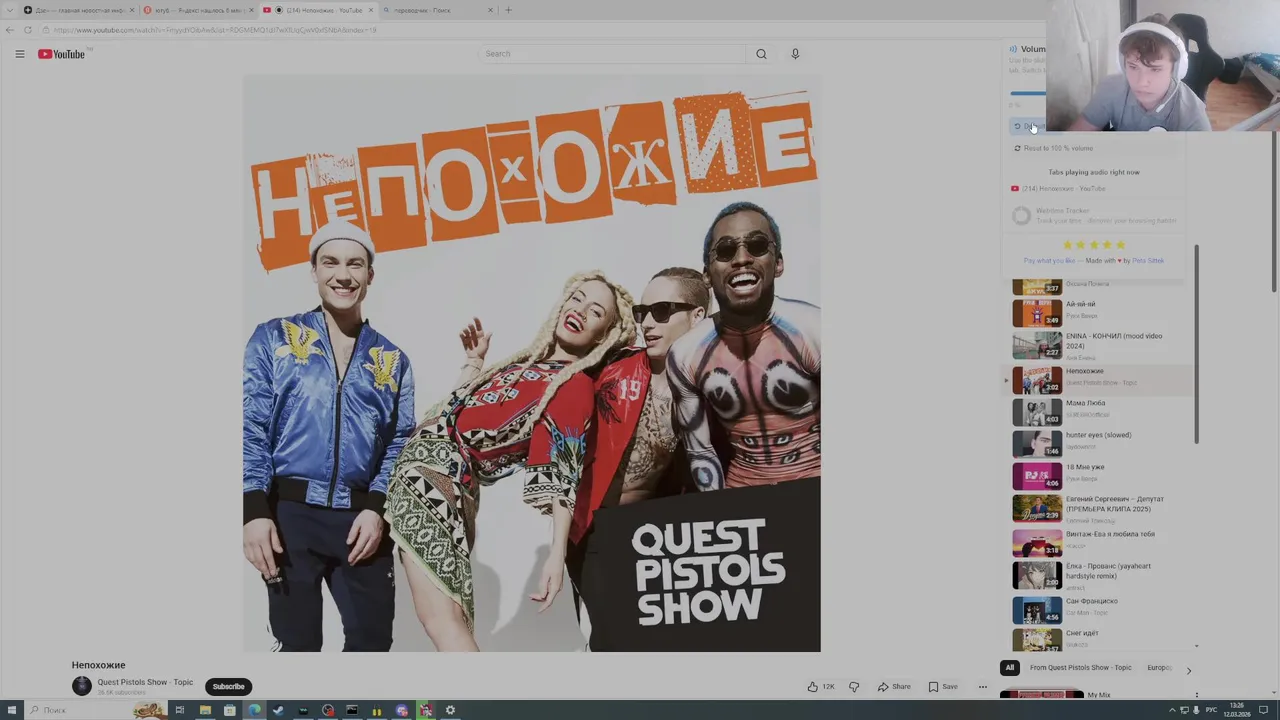Open Quest Pistols Show channel avatar
Image resolution: width=1280 pixels, height=720 pixels.
click(x=82, y=686)
